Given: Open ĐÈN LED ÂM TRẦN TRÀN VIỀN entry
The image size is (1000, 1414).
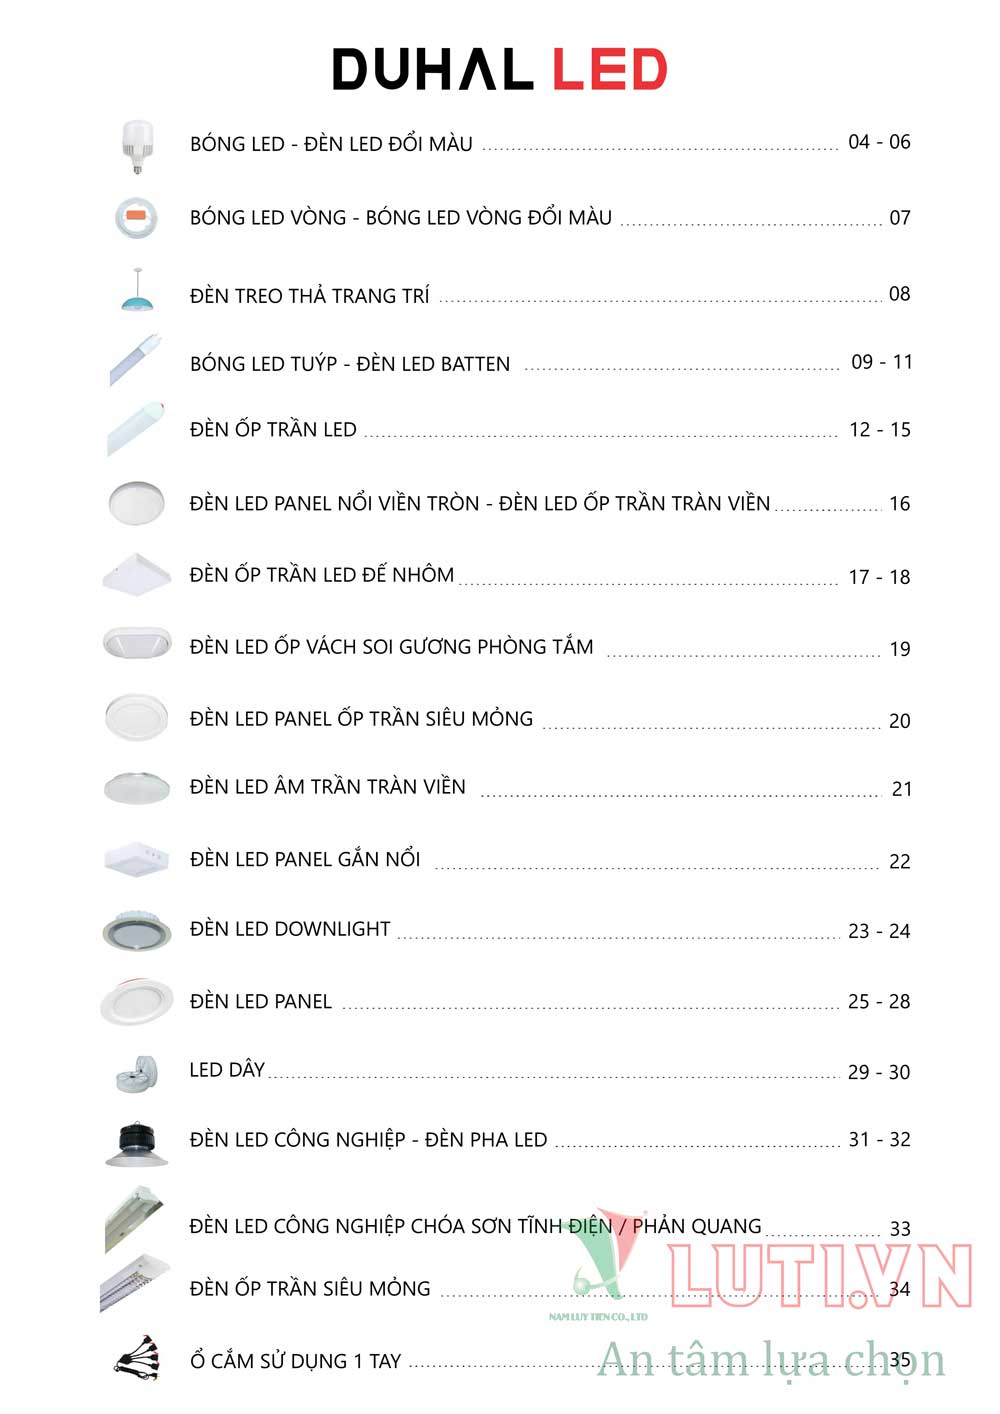Looking at the screenshot, I should 328,787.
